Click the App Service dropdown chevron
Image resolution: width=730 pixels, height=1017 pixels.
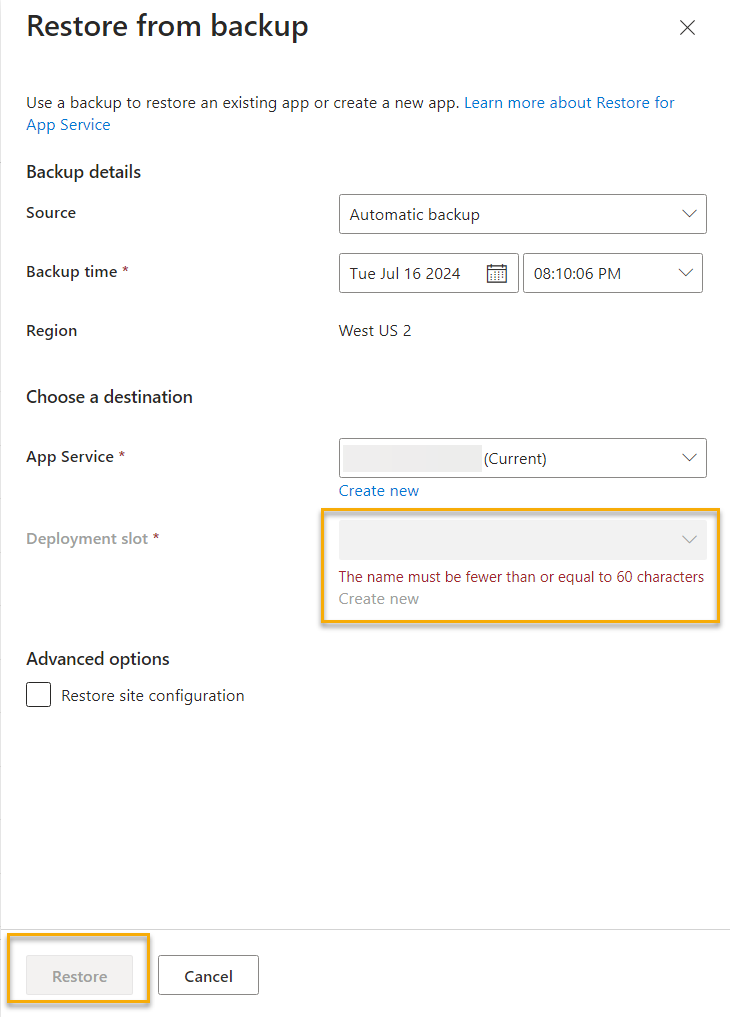[x=689, y=458]
